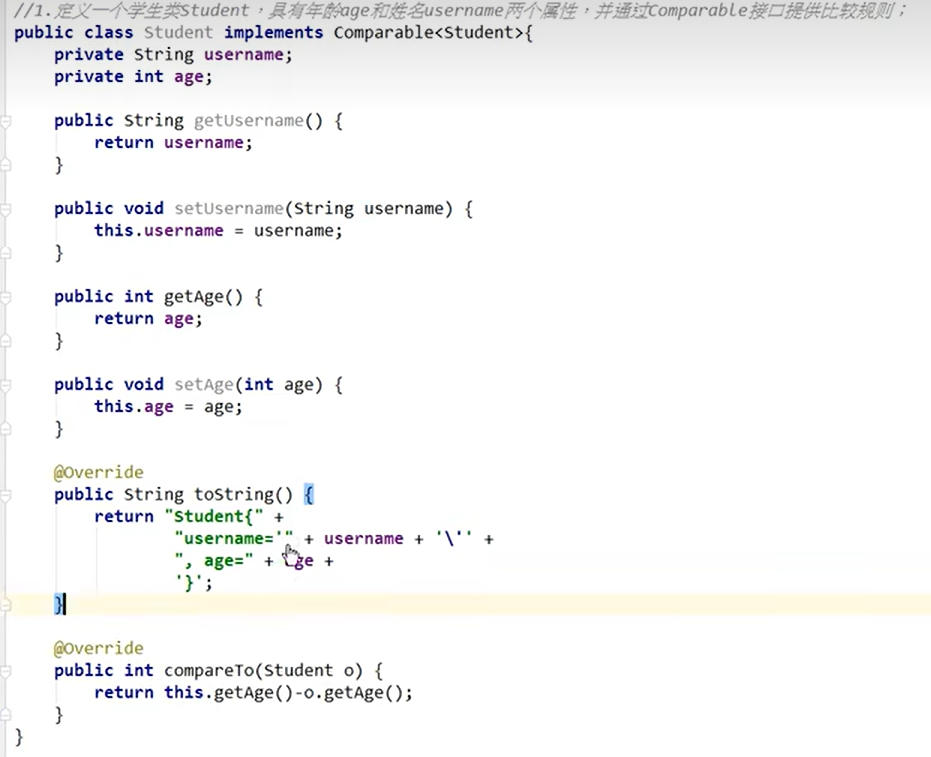Click the closing brace on the highlighted caret line
This screenshot has height=757, width=931.
[x=59, y=604]
